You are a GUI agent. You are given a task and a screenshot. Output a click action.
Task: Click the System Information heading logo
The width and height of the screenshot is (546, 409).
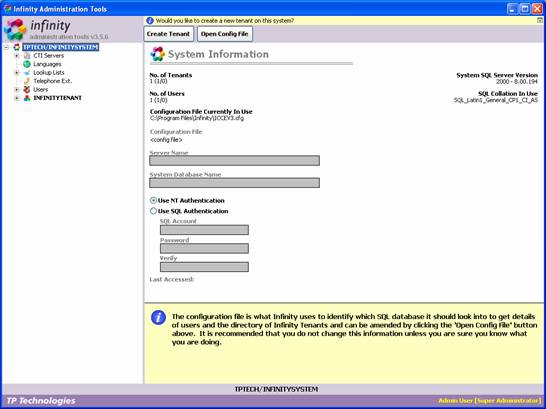coord(157,54)
